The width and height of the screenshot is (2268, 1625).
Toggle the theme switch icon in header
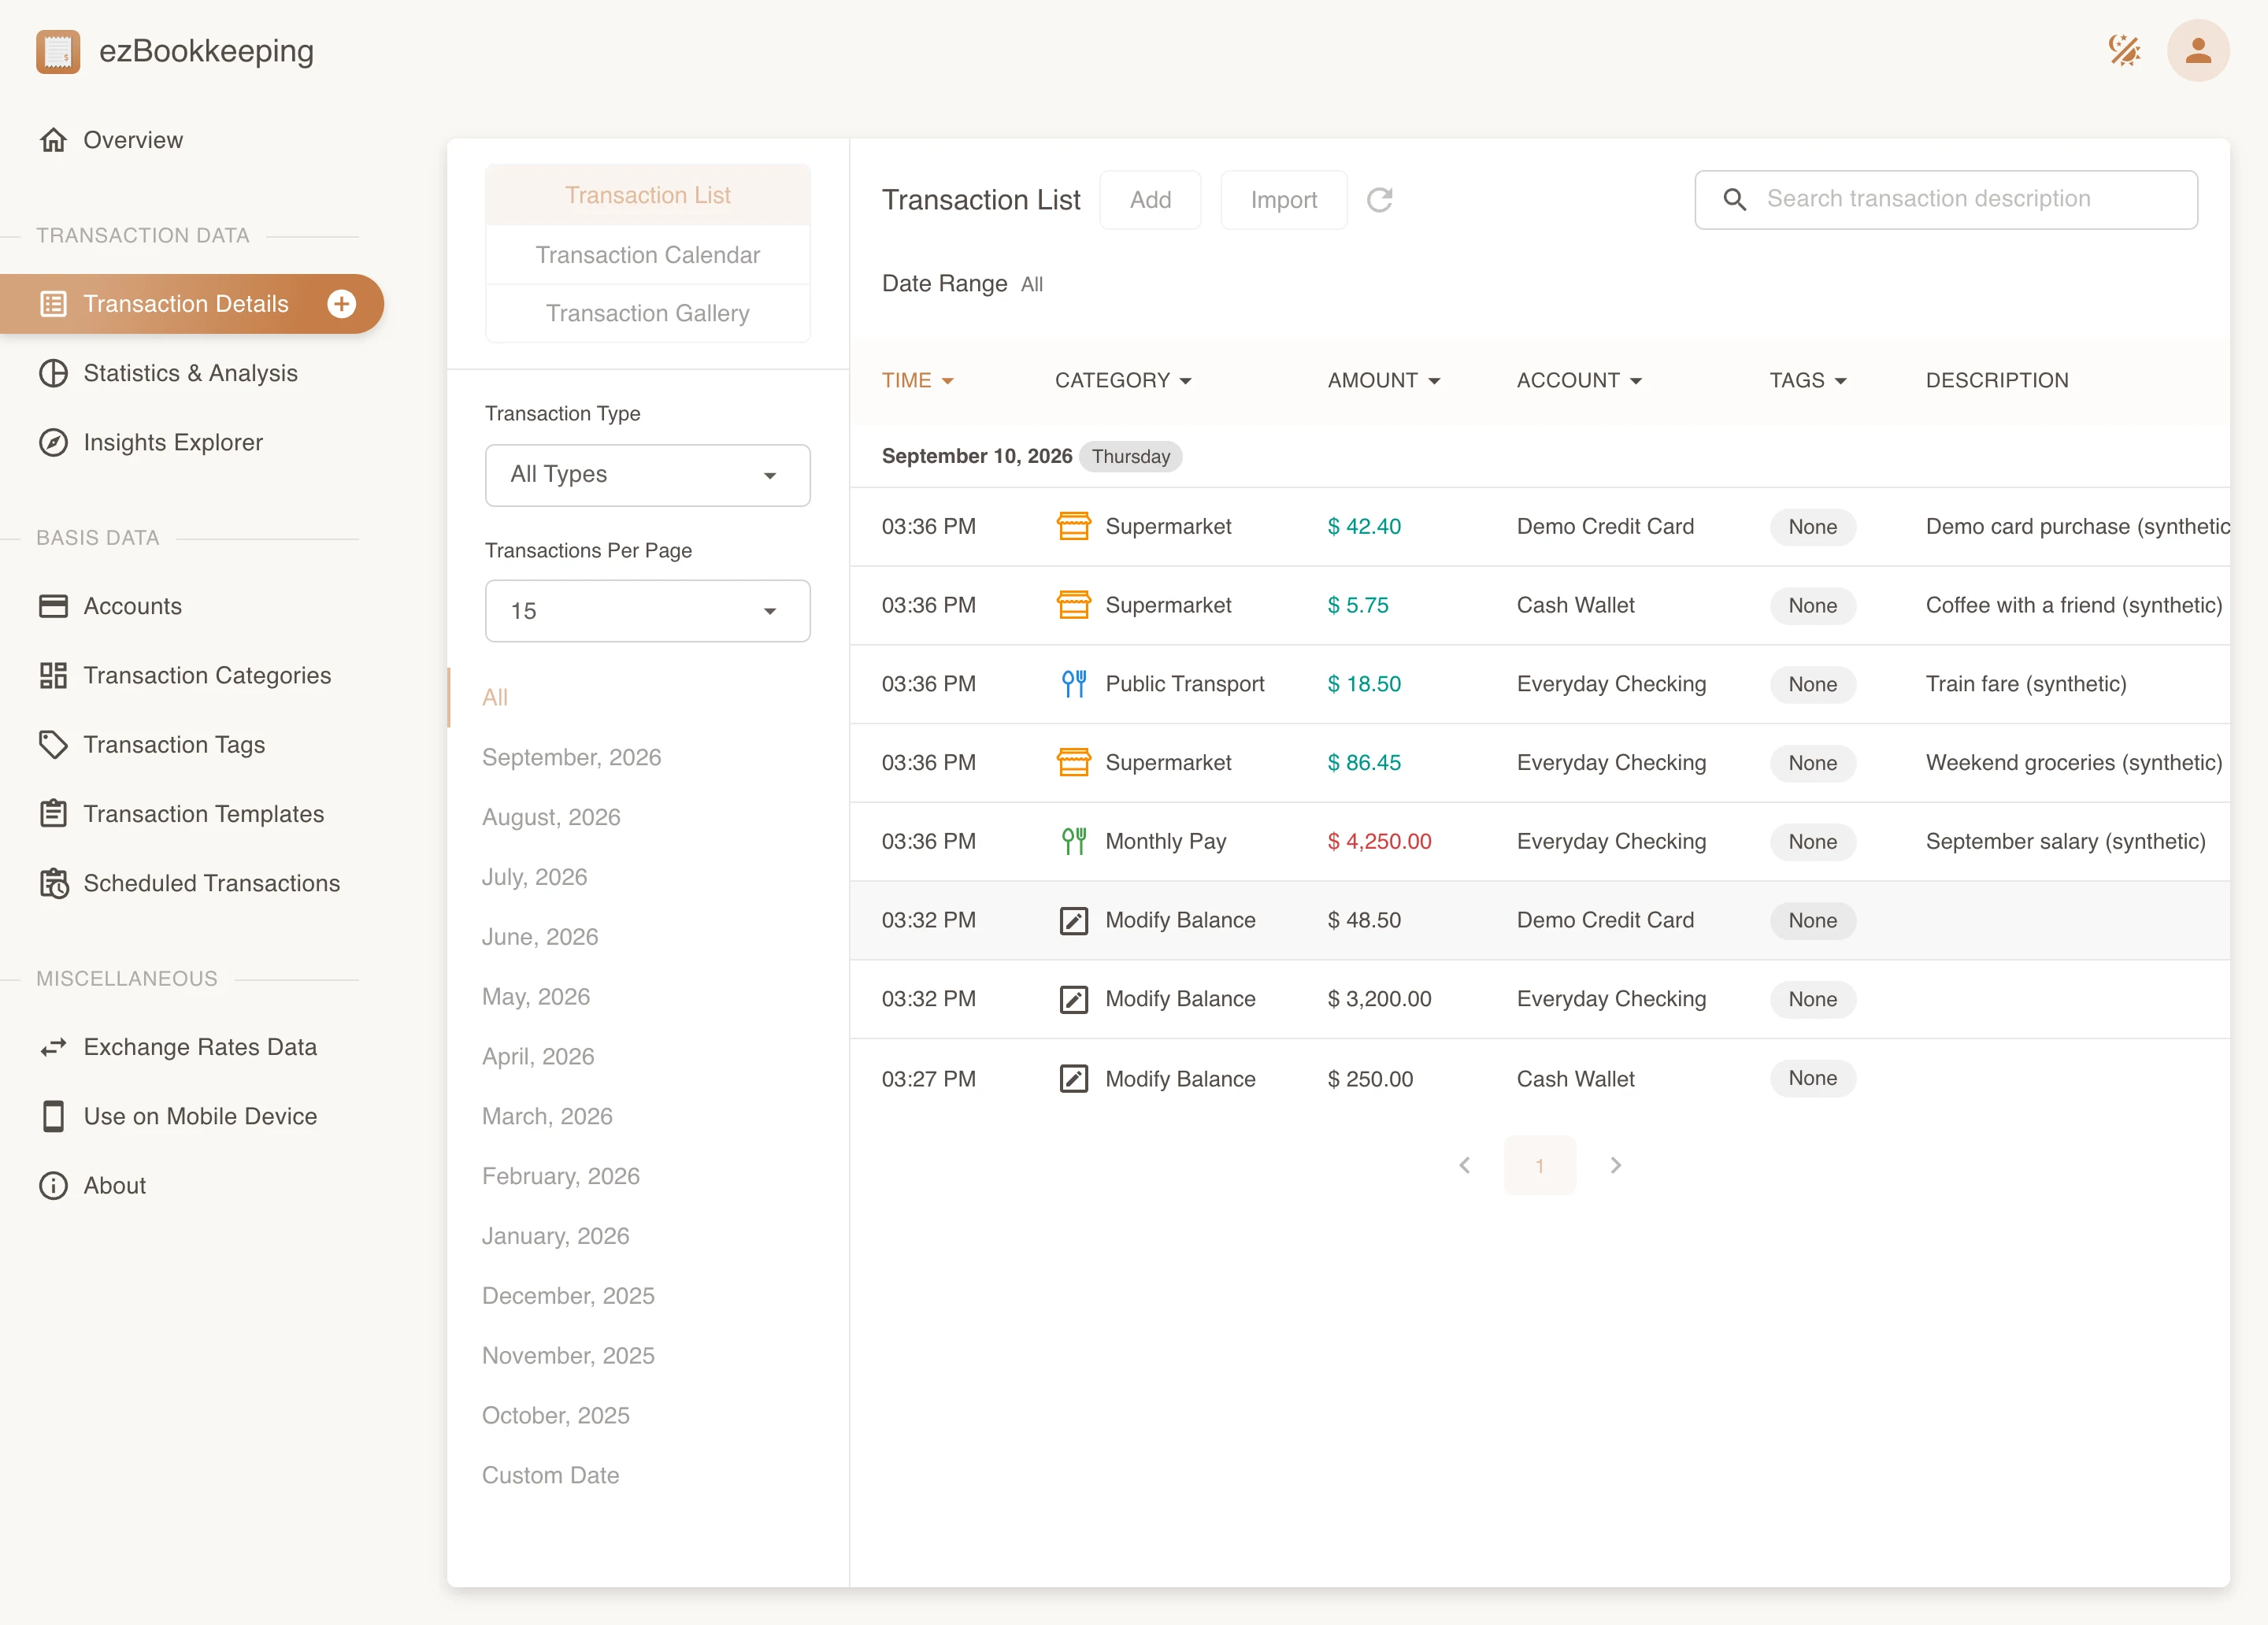click(x=2124, y=50)
